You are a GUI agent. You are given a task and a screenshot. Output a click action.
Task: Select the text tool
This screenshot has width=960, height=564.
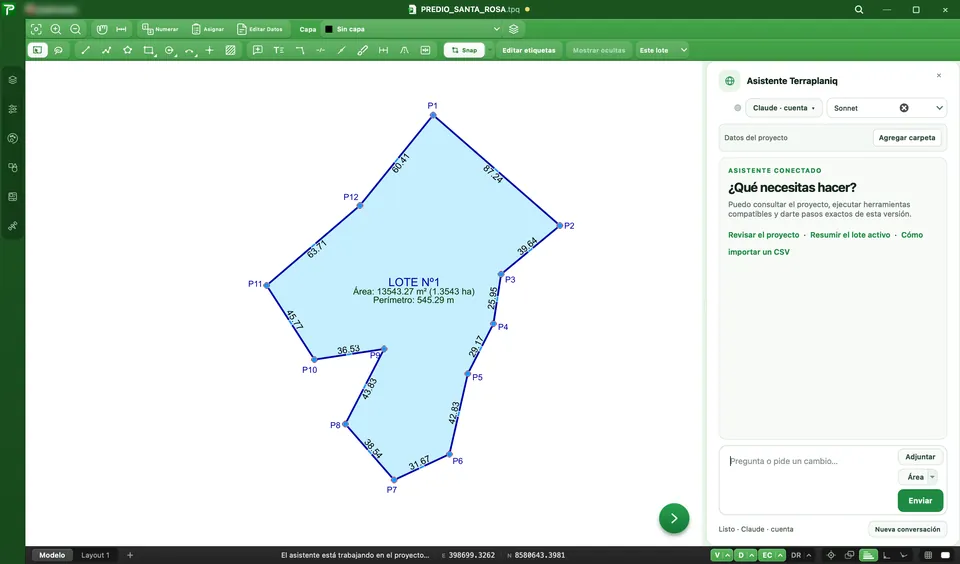point(279,50)
